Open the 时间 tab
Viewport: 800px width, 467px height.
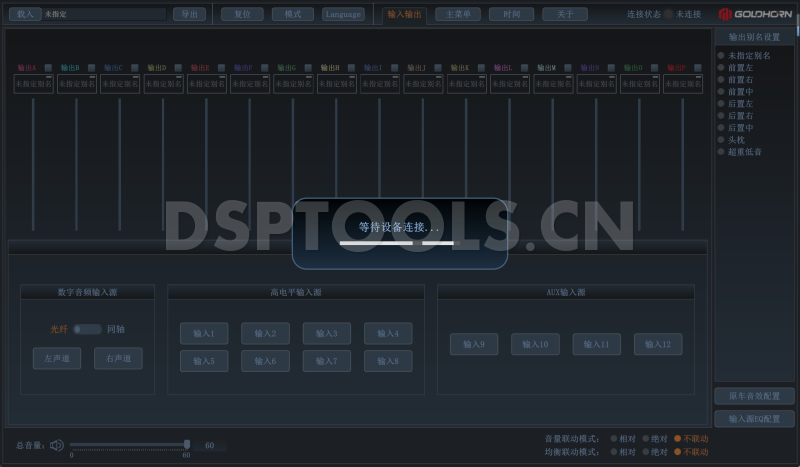[x=512, y=14]
